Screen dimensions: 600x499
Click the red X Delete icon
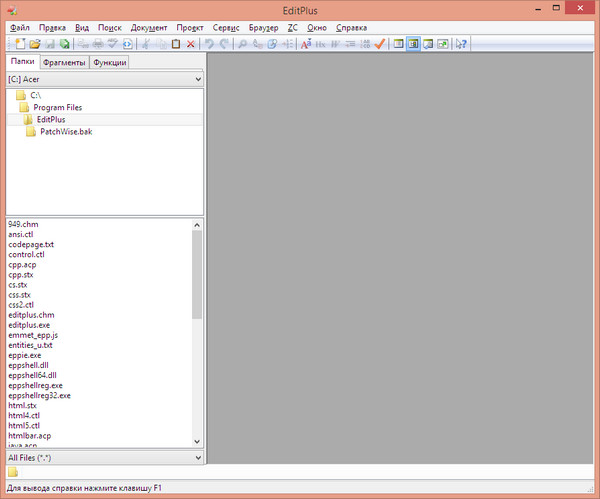pyautogui.click(x=190, y=44)
